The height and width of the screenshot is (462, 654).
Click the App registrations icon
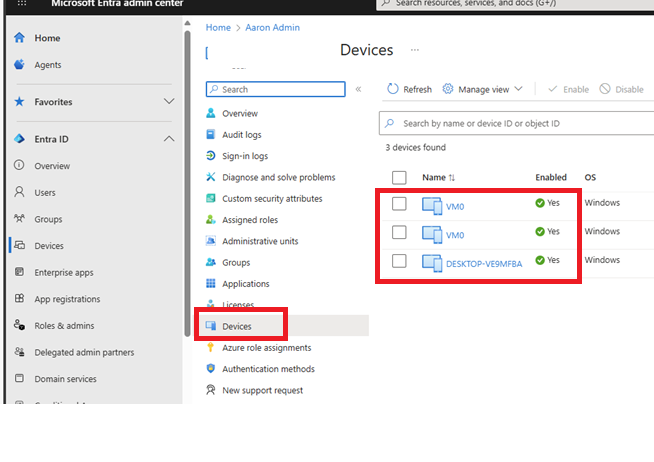coord(19,299)
